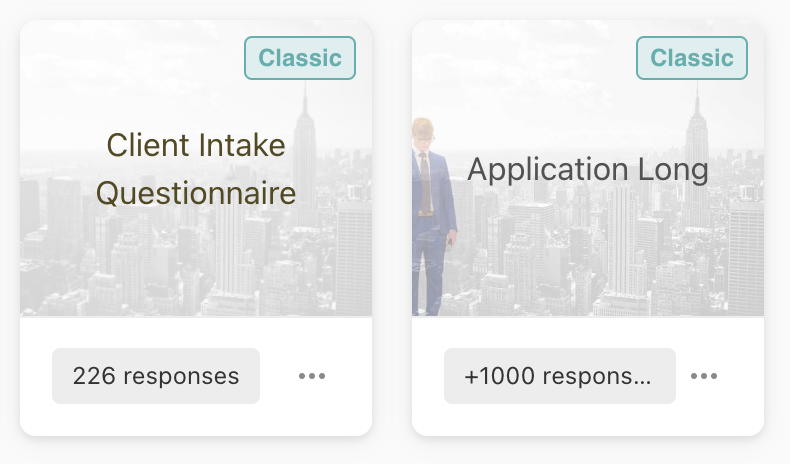The height and width of the screenshot is (464, 790).
Task: Open more options for Client Intake Questionnaire
Action: (x=312, y=377)
